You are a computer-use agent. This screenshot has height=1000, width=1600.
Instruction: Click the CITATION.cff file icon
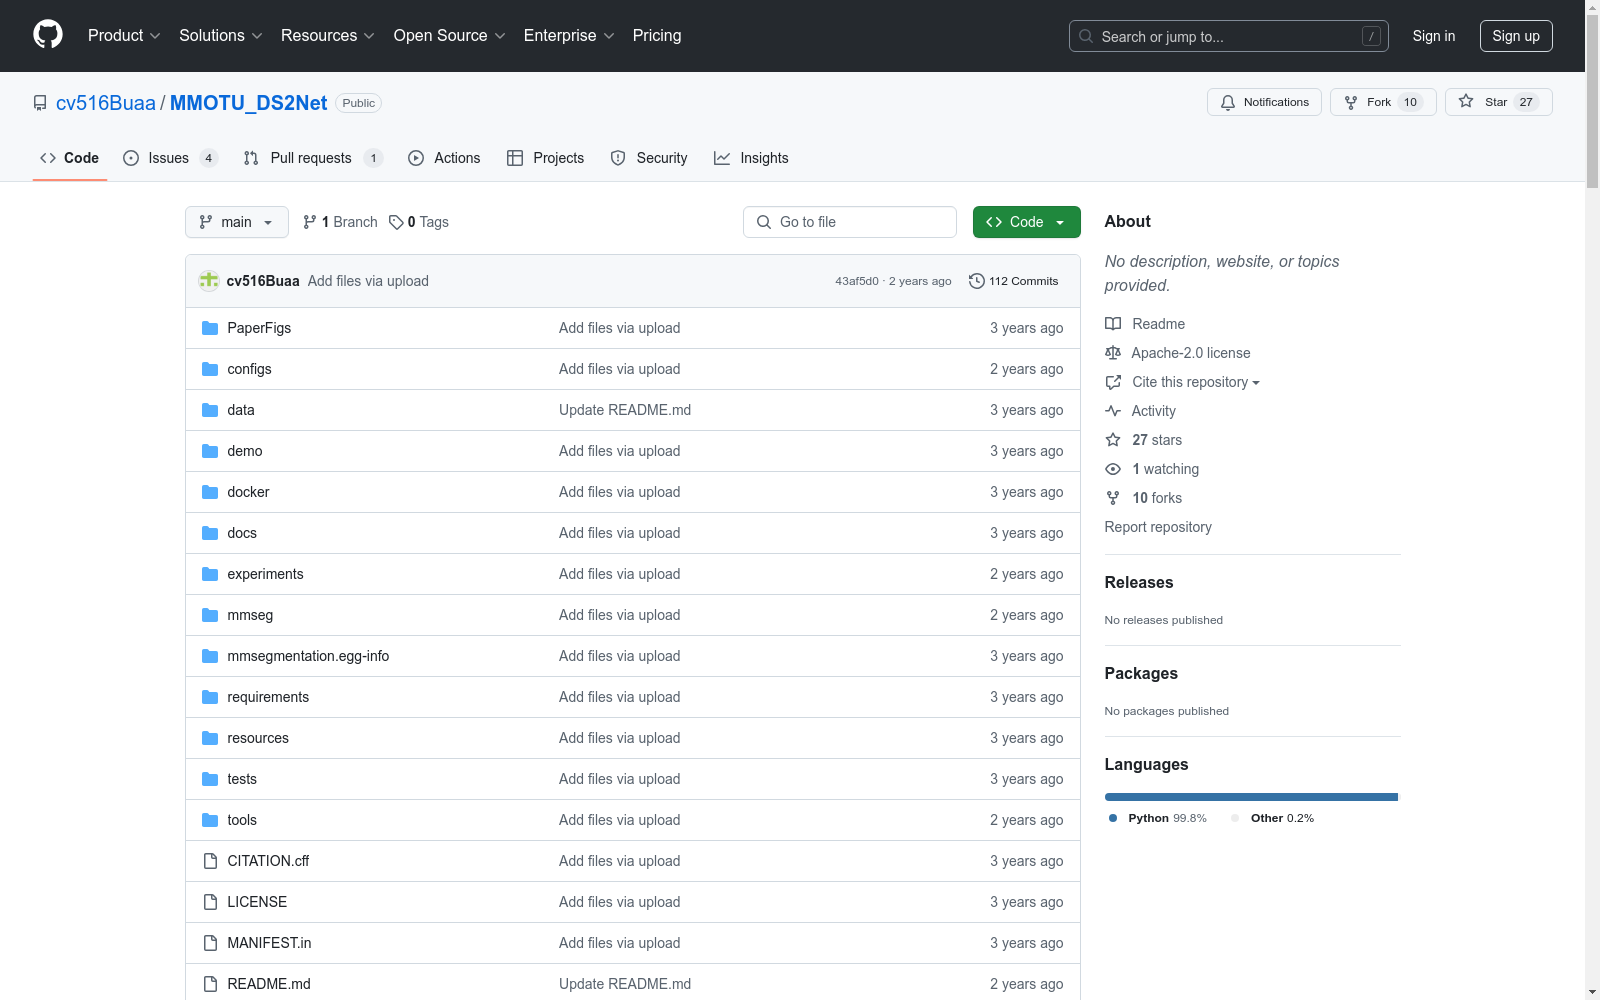(210, 861)
